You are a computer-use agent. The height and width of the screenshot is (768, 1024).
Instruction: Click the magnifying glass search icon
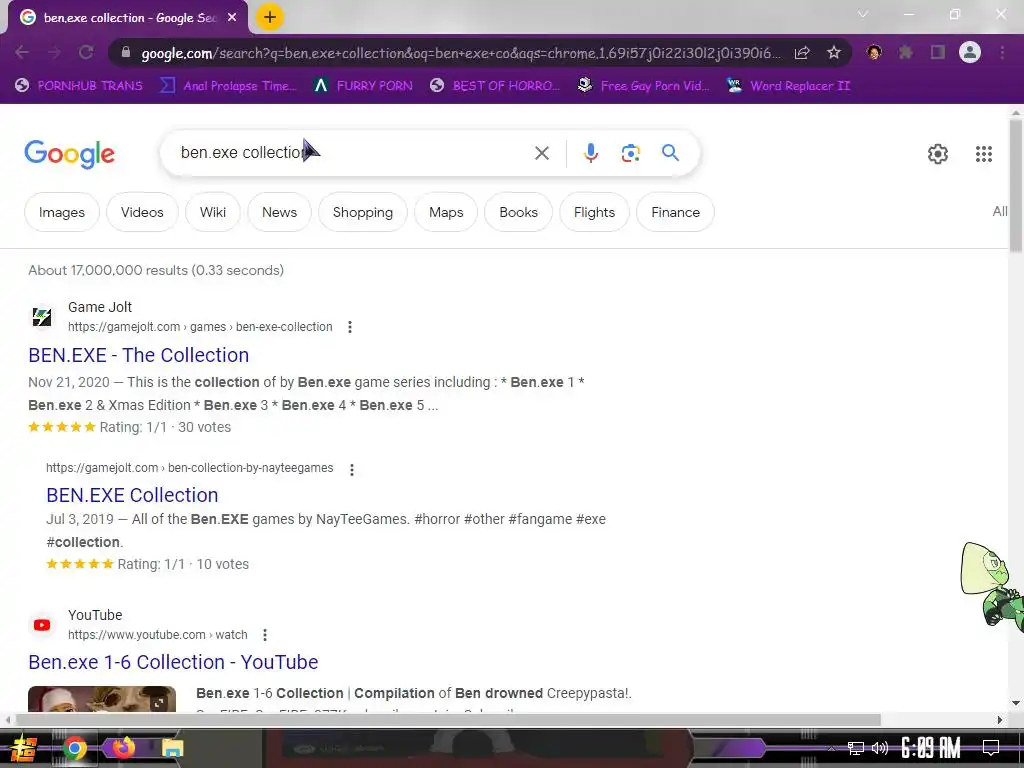pyautogui.click(x=670, y=153)
